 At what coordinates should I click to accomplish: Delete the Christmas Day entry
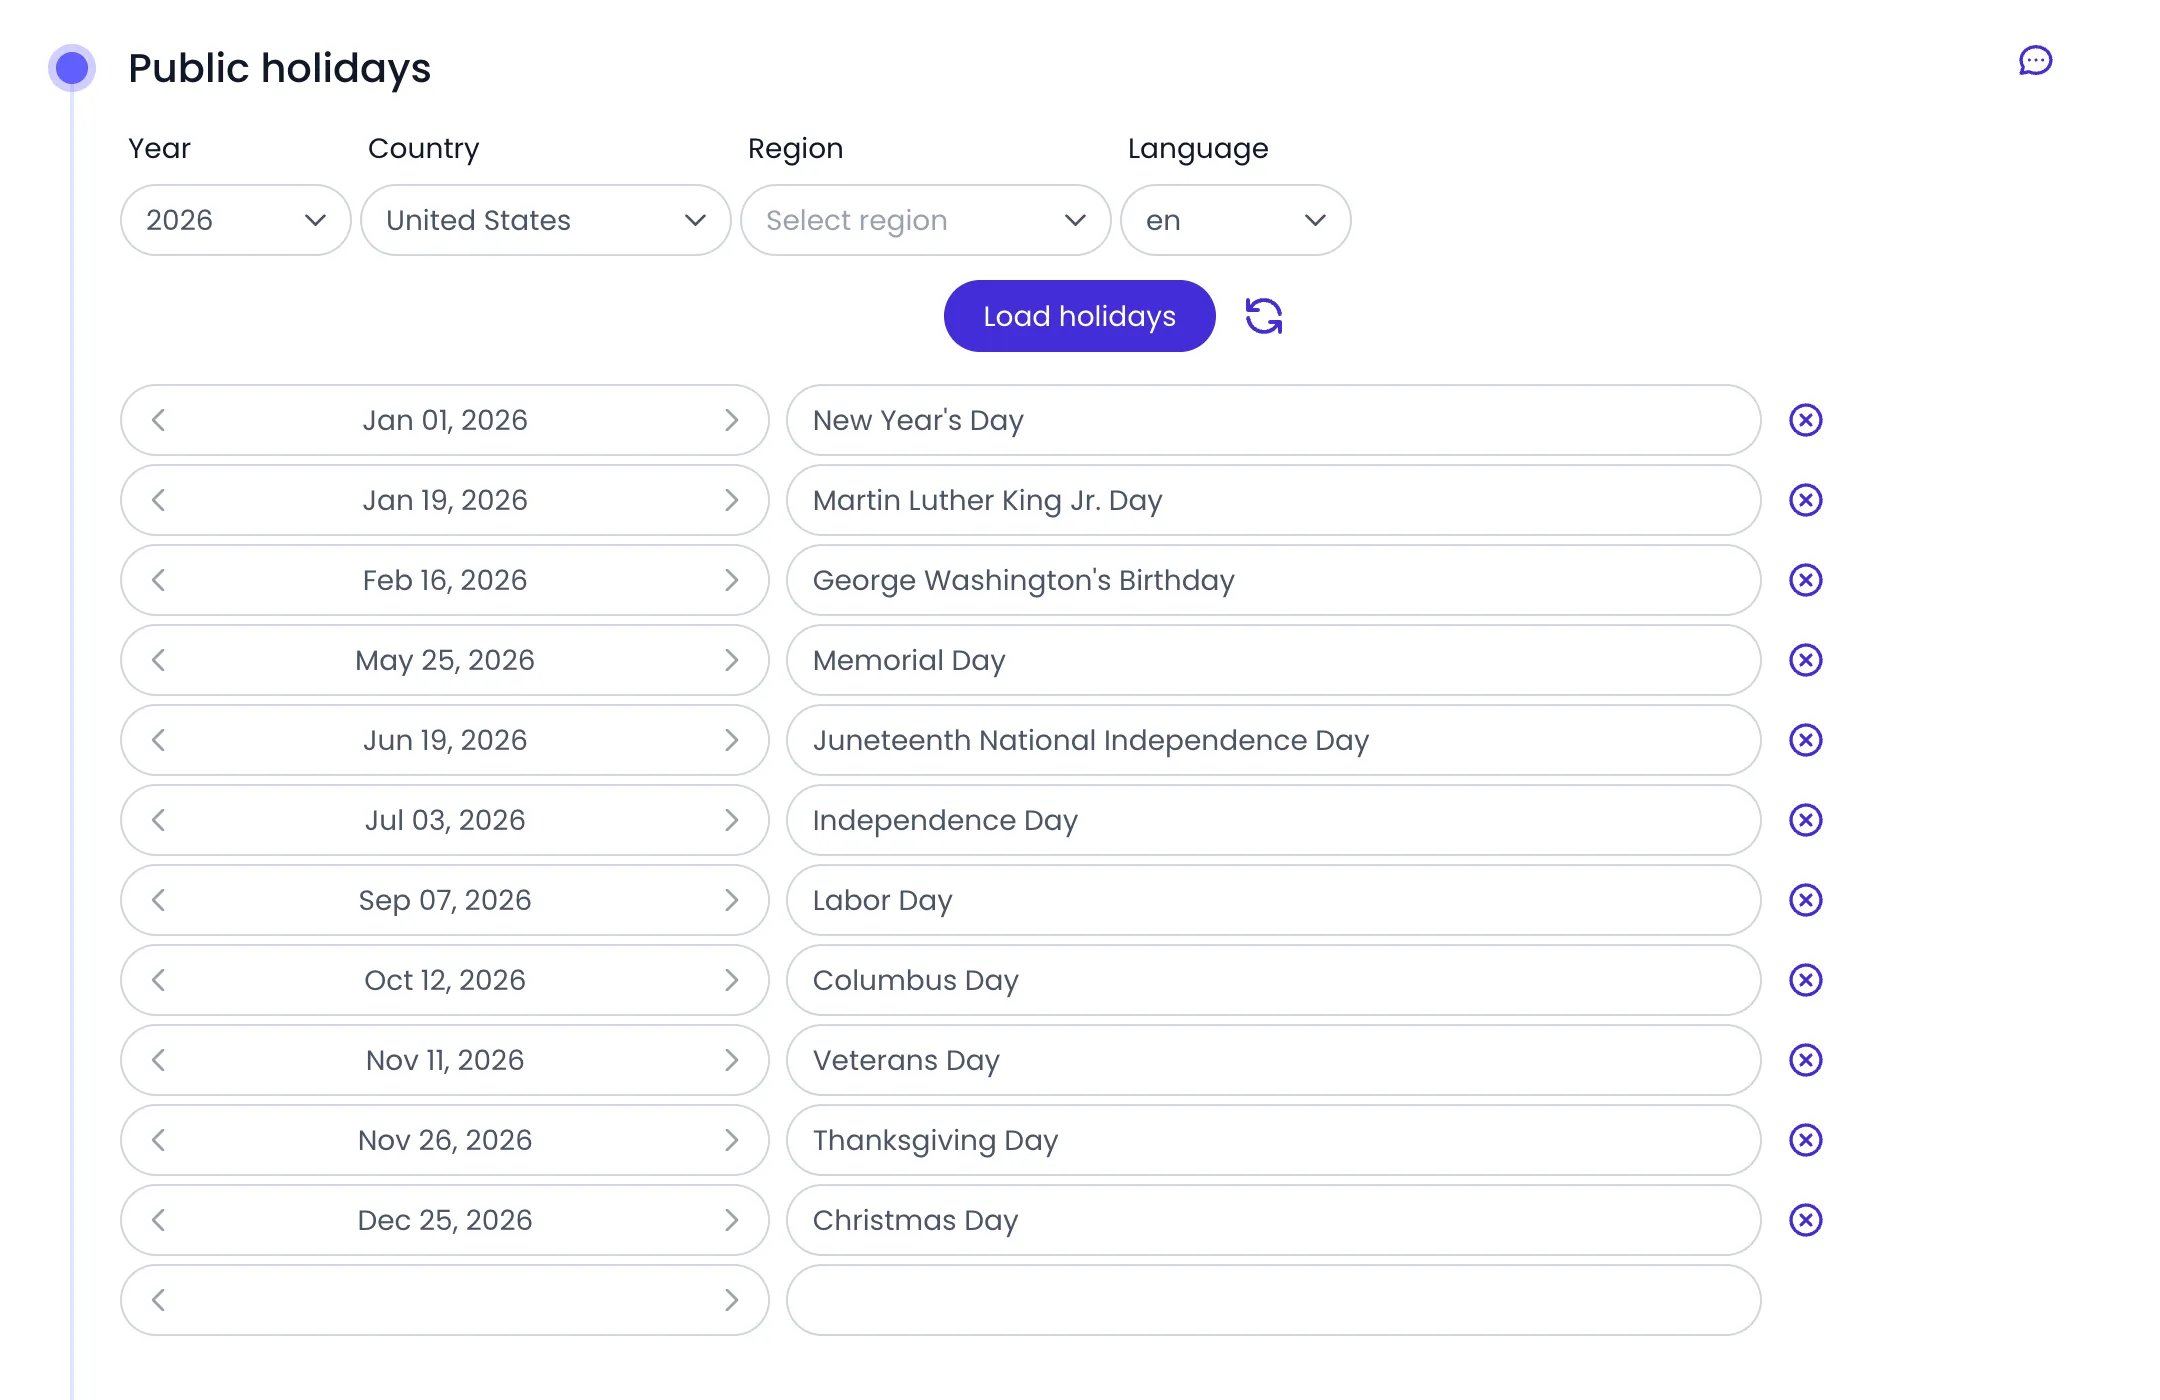pos(1805,1220)
